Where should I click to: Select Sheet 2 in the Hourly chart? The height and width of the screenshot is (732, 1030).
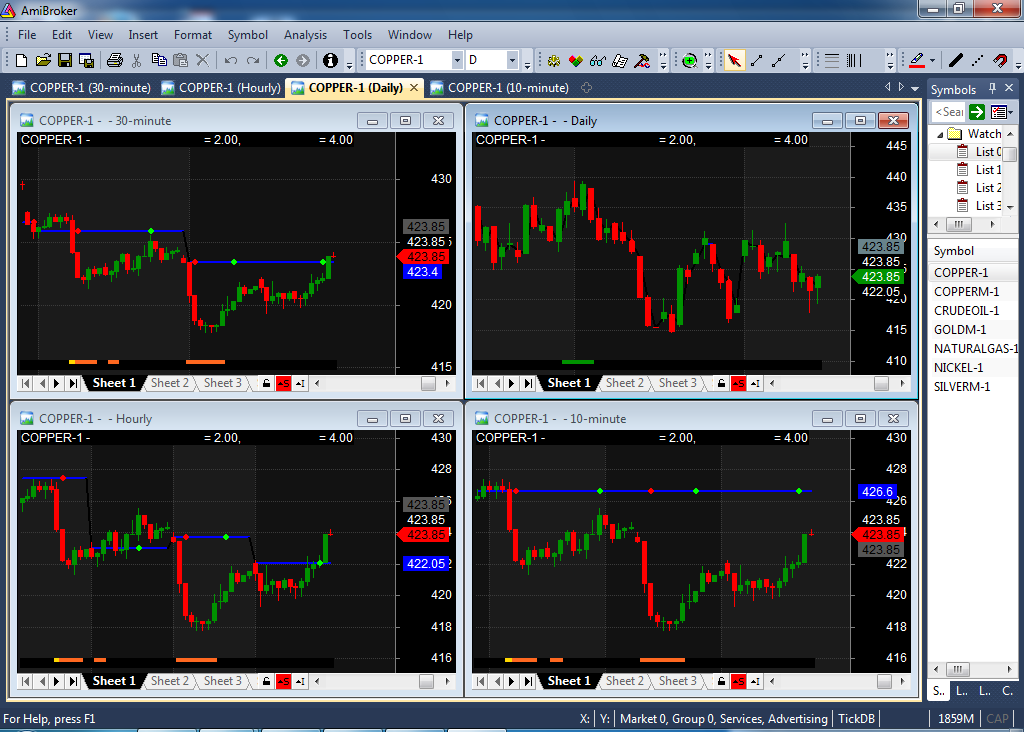pos(169,681)
